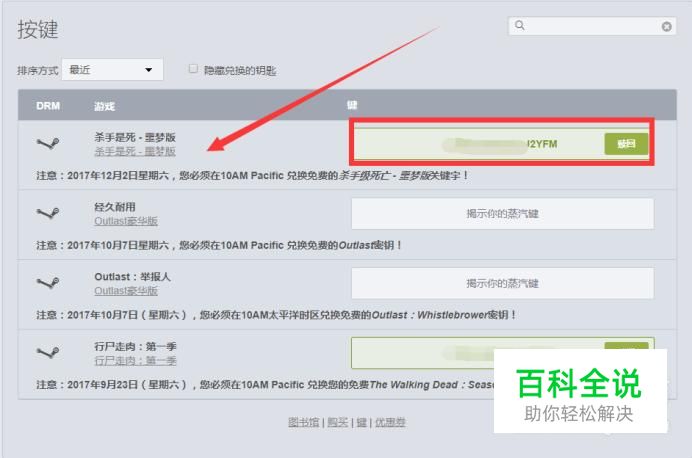The image size is (692, 458).
Task: Open Outlast豪华版 link under Outlast:举报人
Action: (126, 290)
